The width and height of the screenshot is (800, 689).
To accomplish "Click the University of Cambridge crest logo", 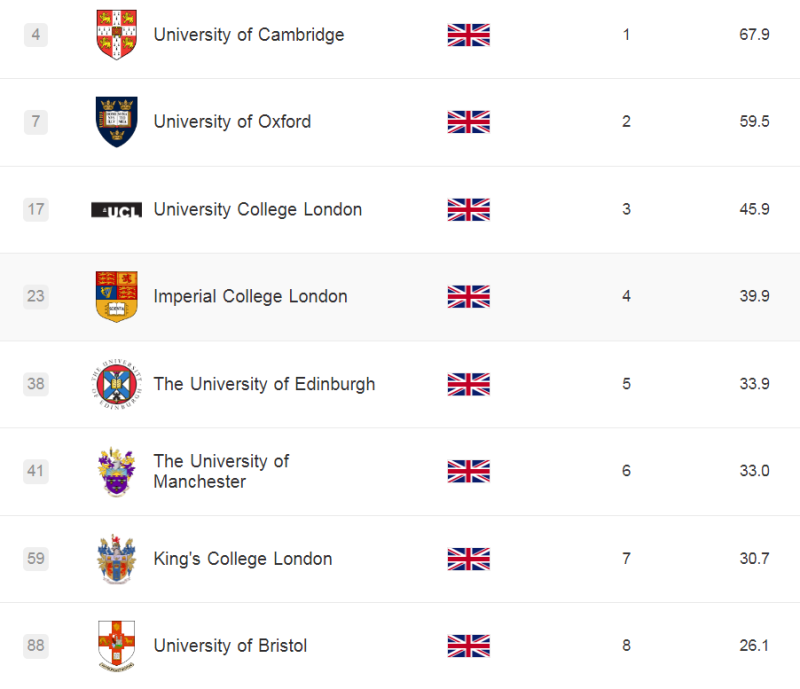I will pos(116,35).
